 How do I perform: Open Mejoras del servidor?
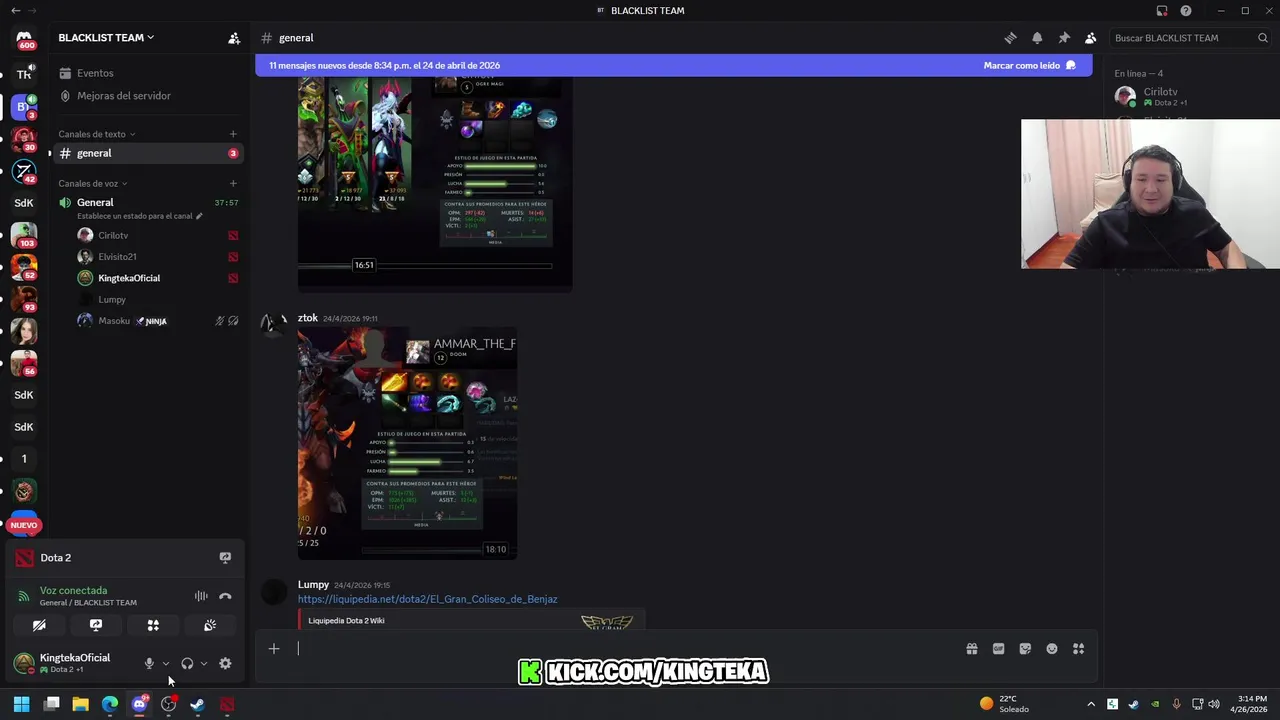[149, 96]
